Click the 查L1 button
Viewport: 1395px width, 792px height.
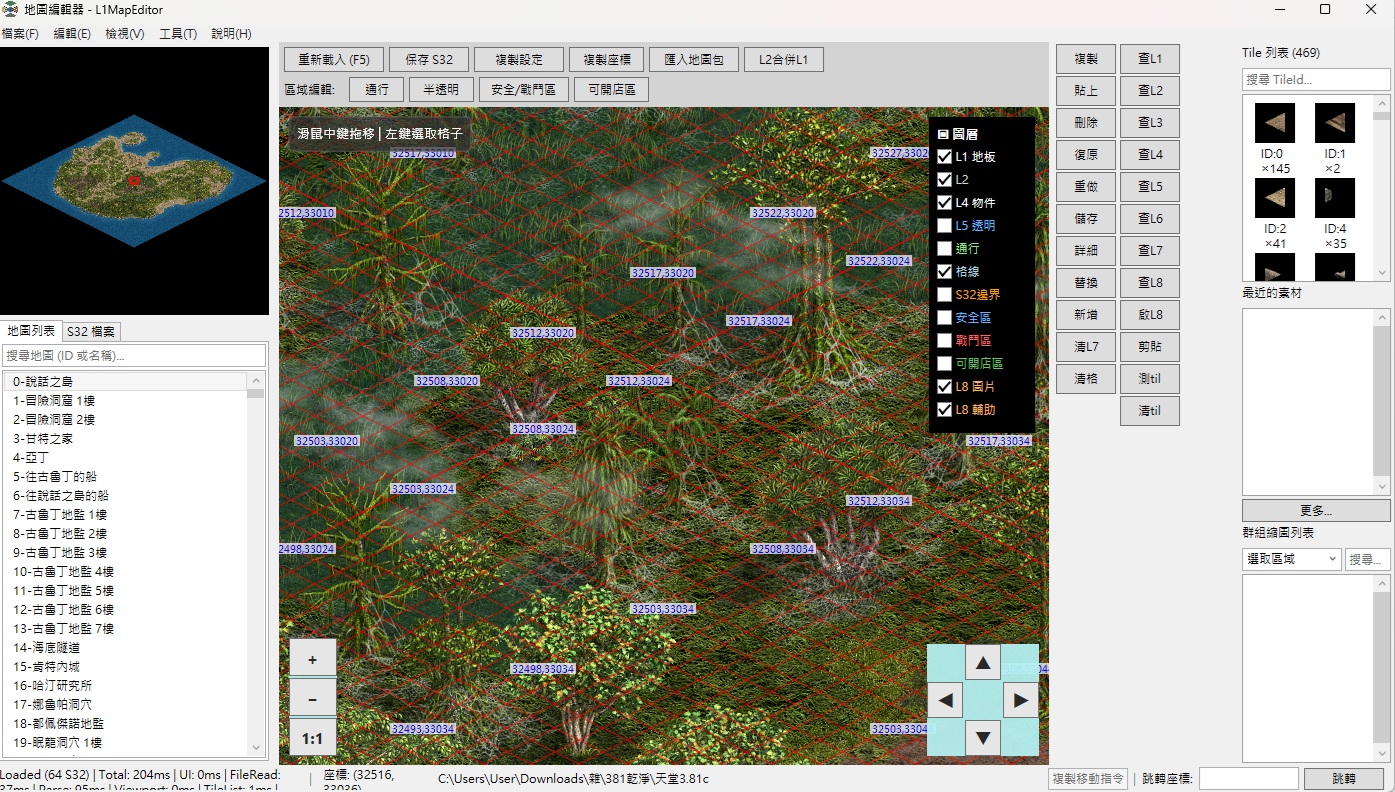click(1150, 59)
